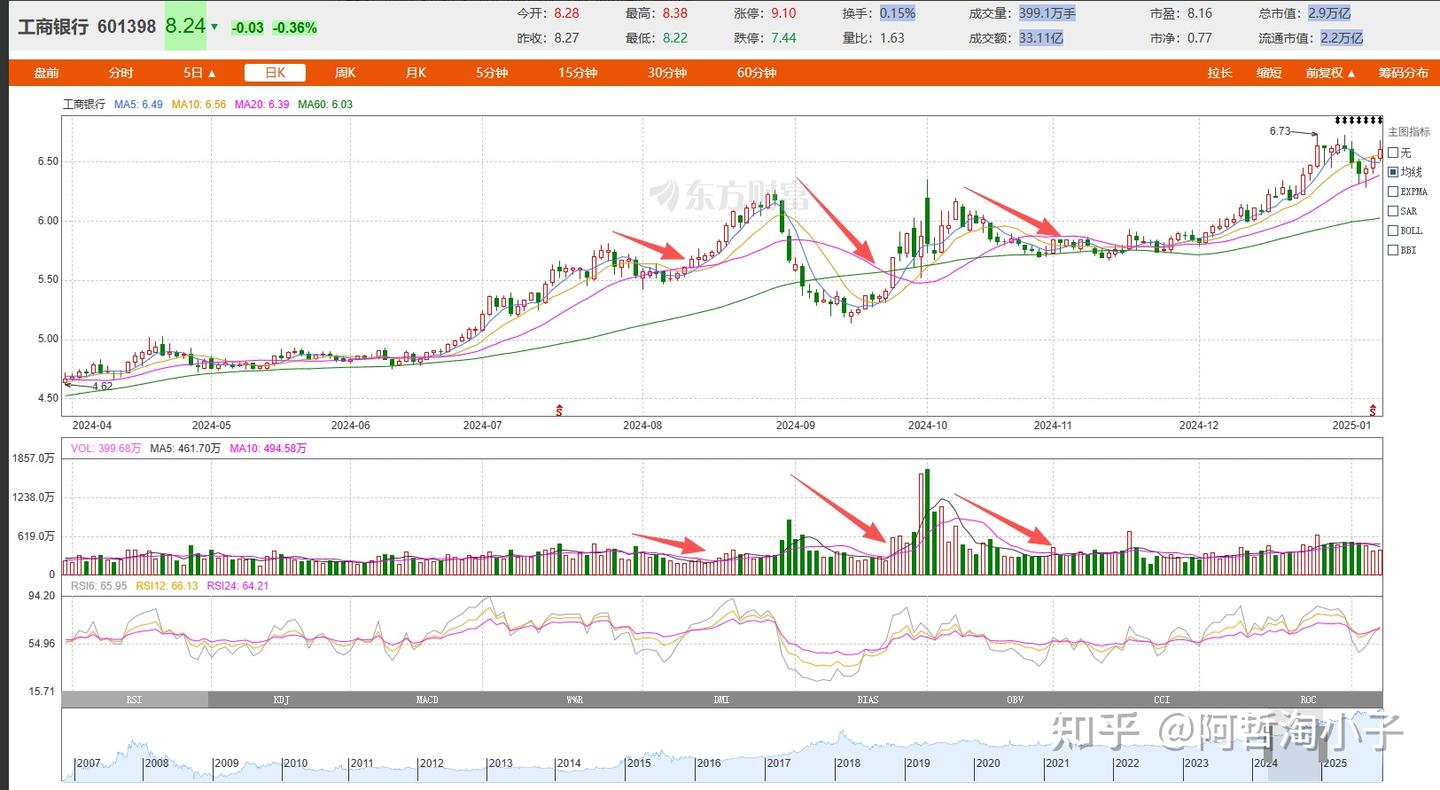Show the 15分钟 chart

[578, 73]
